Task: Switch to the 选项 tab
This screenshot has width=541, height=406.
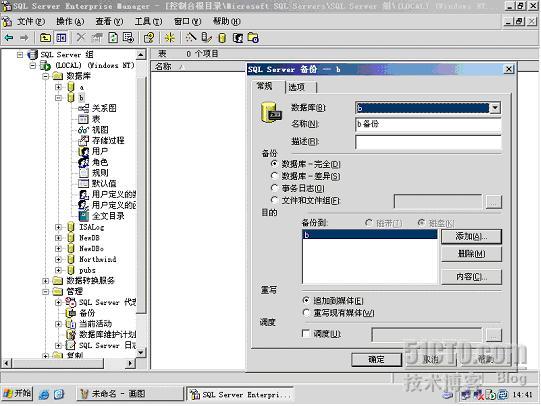Action: click(x=300, y=87)
